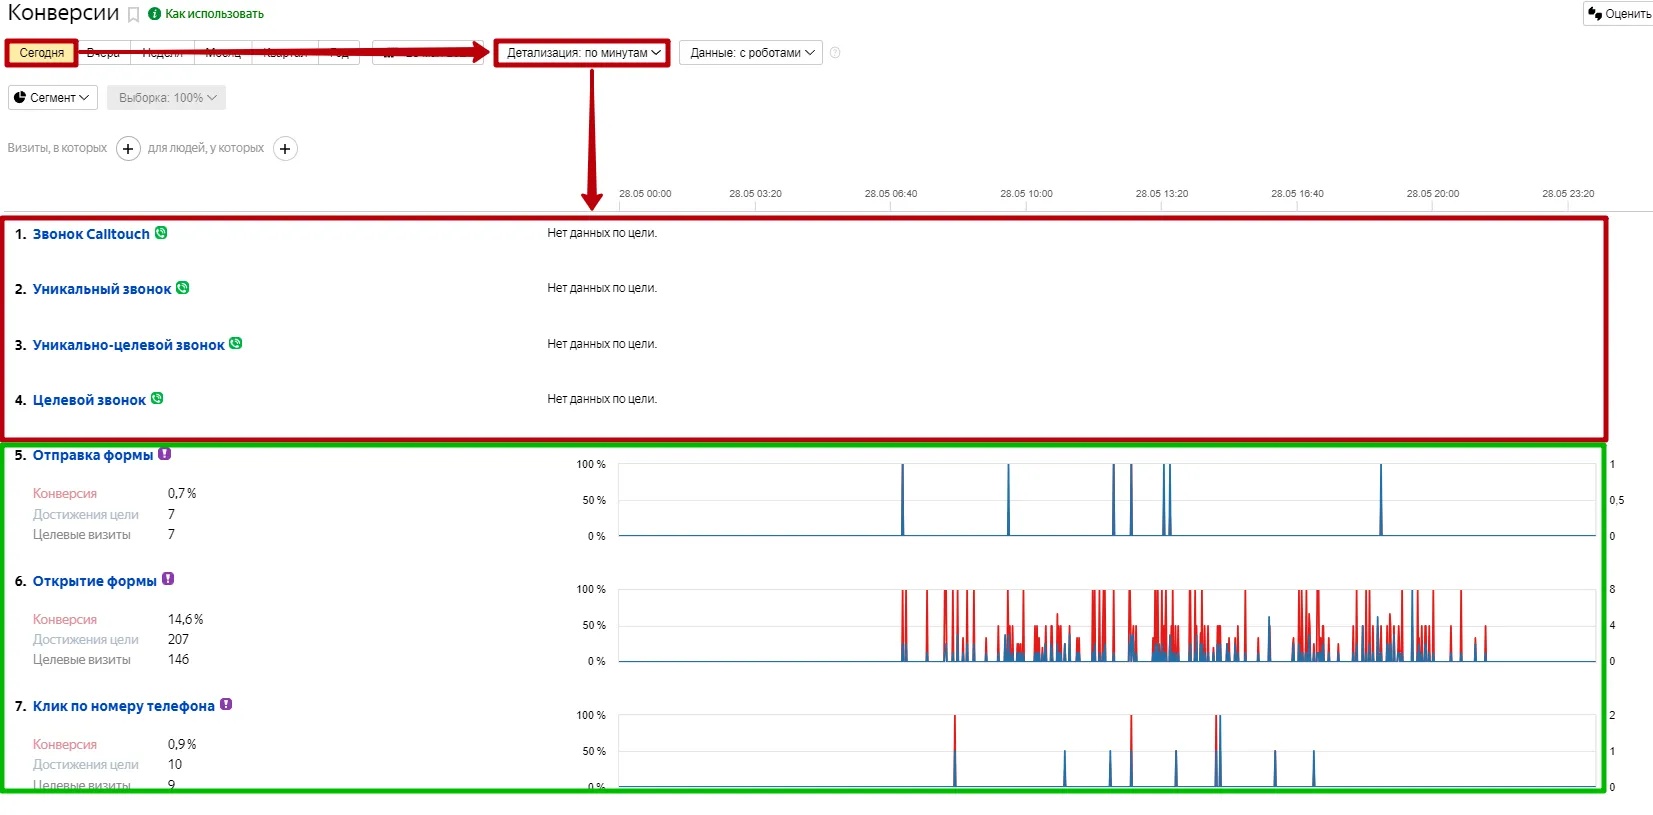Image resolution: width=1653 pixels, height=815 pixels.
Task: Click purple badge icon beside Открытие формы
Action: 168,579
